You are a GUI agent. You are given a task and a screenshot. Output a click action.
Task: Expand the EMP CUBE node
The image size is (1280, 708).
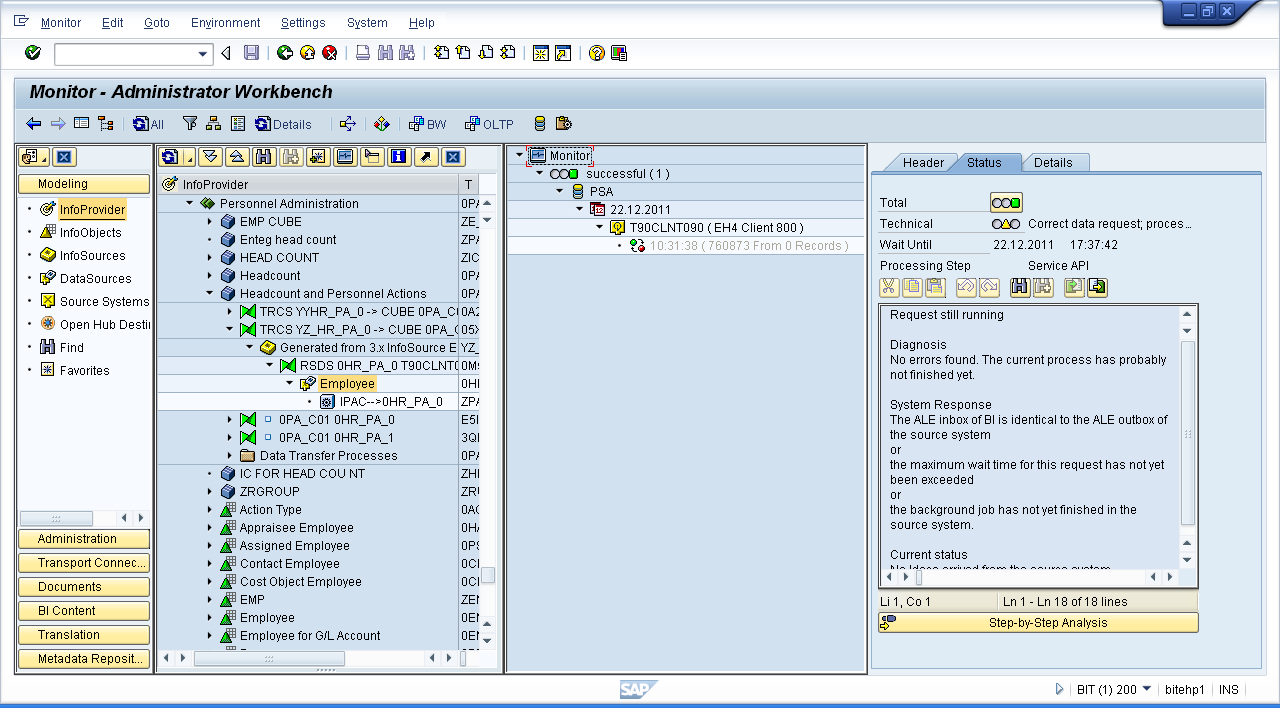tap(209, 221)
